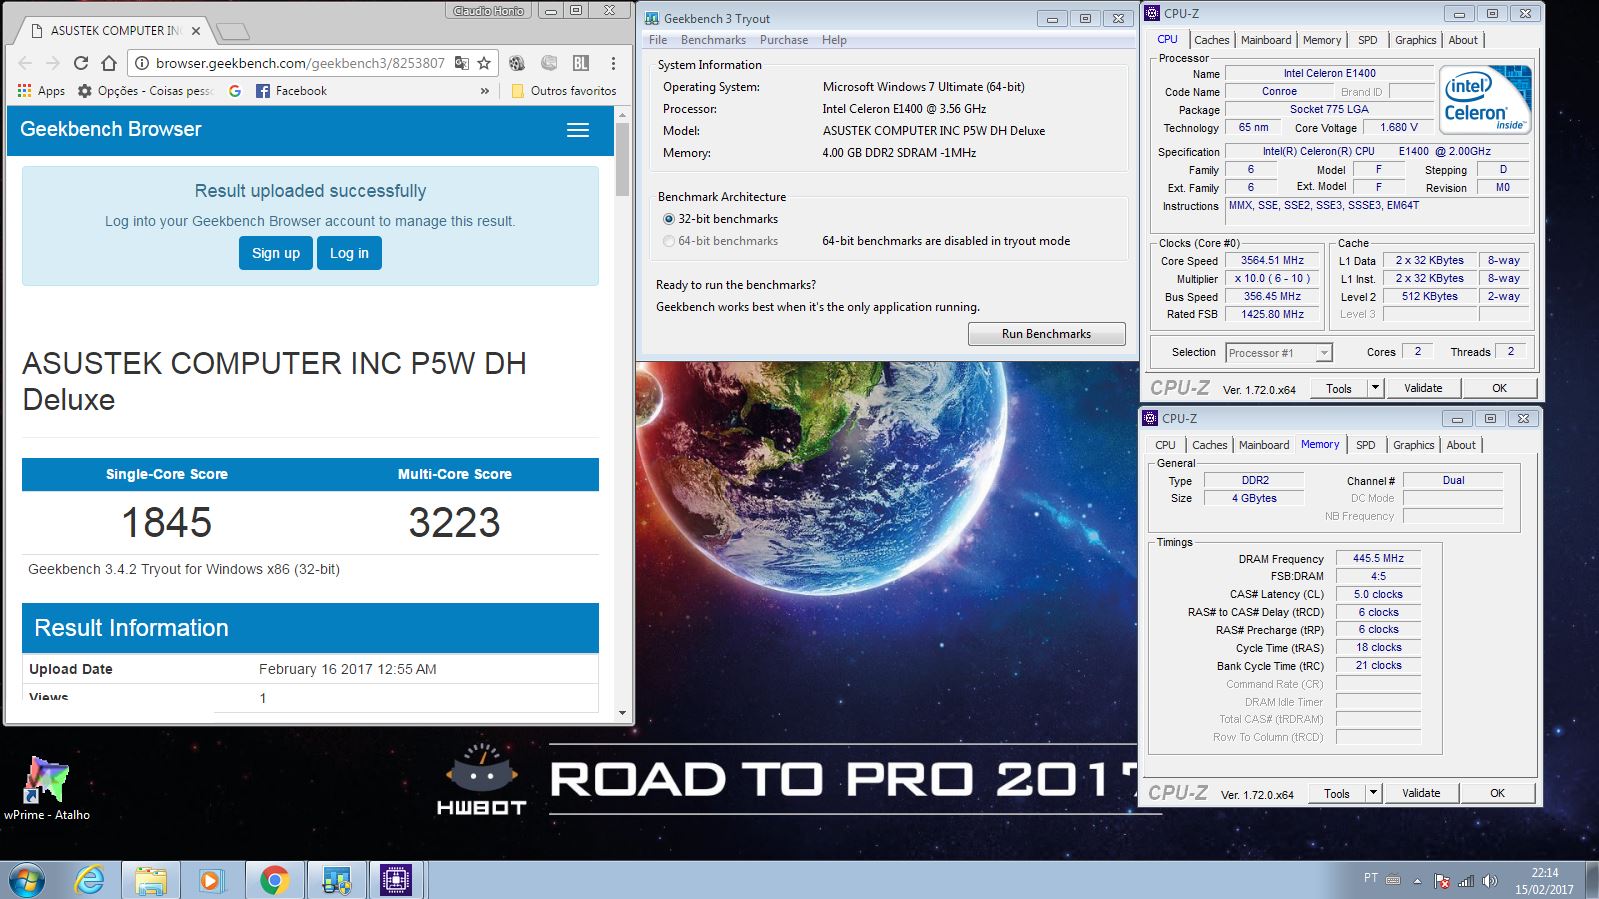Switch to Graphics tab in bottom CPU-Z
The image size is (1599, 899).
[x=1414, y=445]
